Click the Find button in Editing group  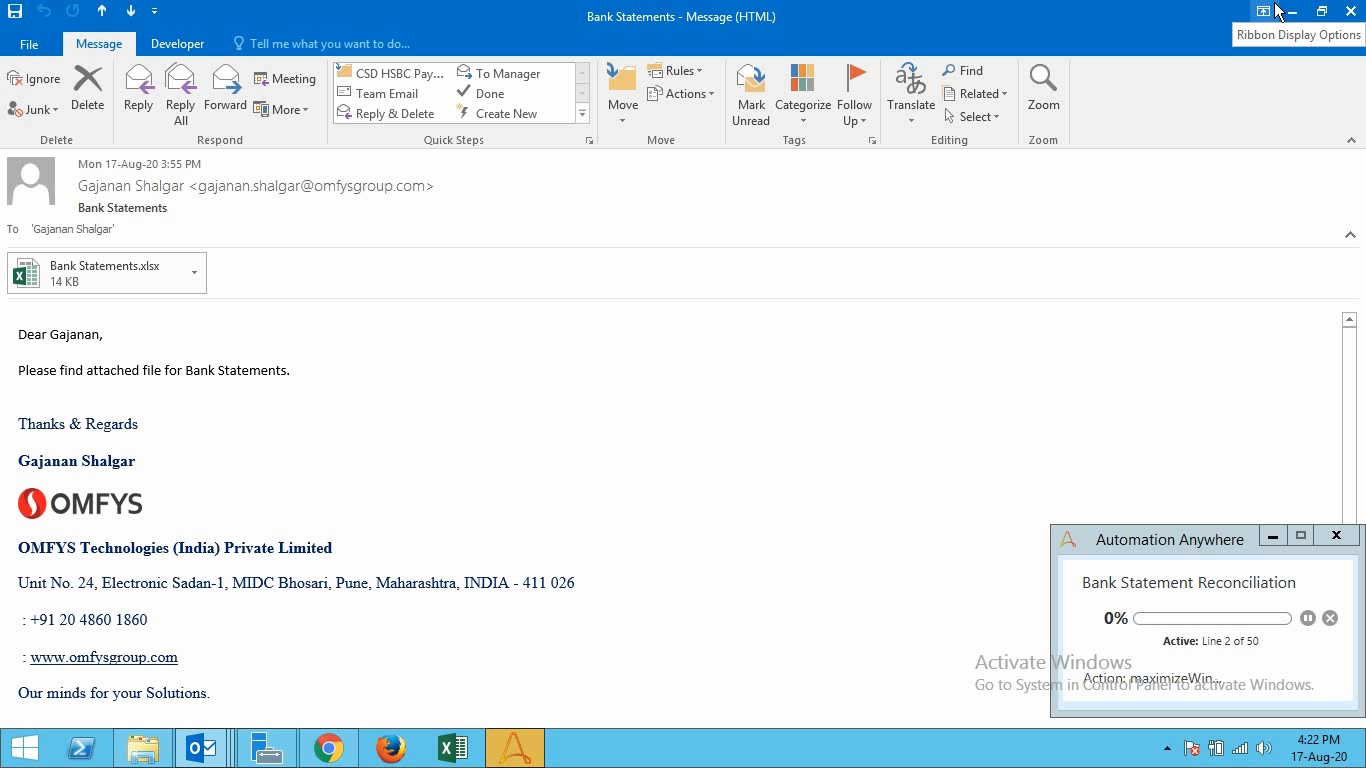click(963, 71)
